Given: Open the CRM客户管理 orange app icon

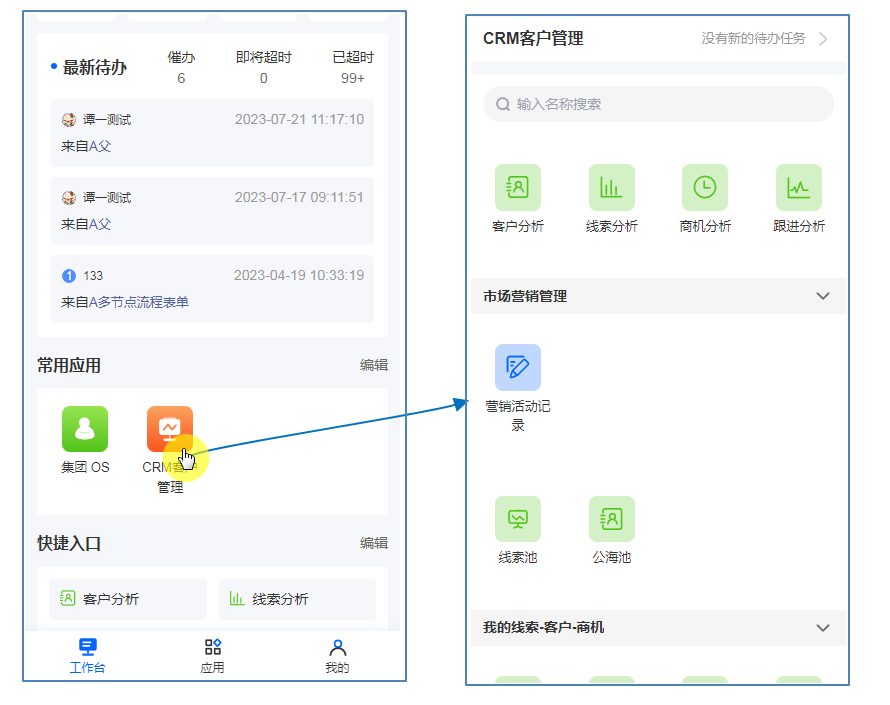Looking at the screenshot, I should (169, 430).
